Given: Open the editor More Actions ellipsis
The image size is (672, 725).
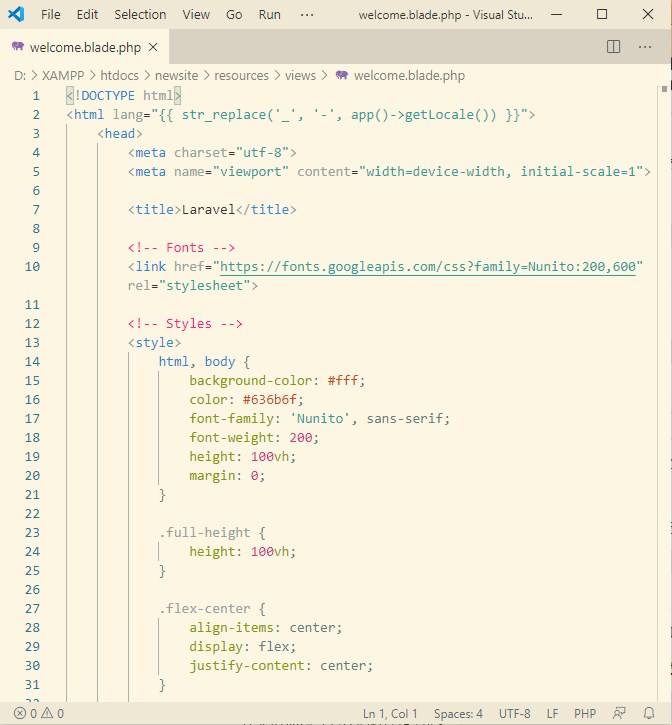Looking at the screenshot, I should click(648, 47).
